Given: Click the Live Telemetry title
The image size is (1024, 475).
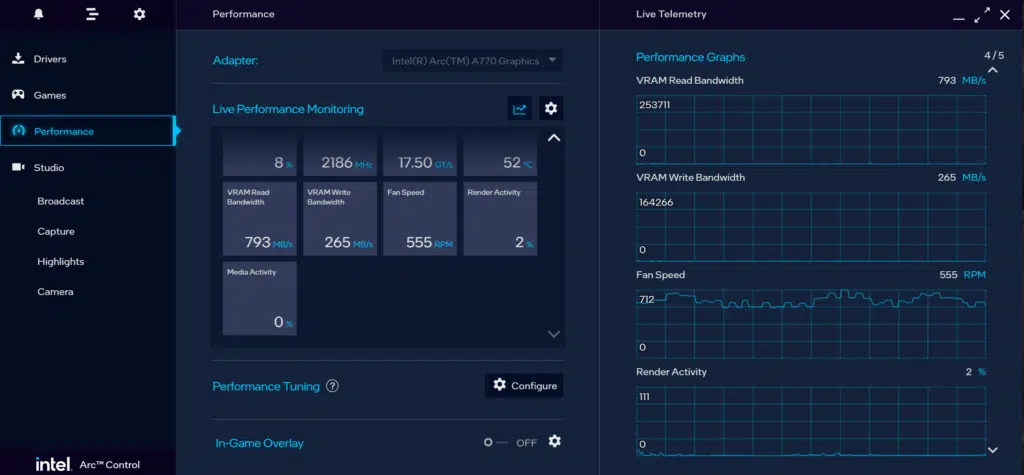Looking at the screenshot, I should pyautogui.click(x=671, y=14).
